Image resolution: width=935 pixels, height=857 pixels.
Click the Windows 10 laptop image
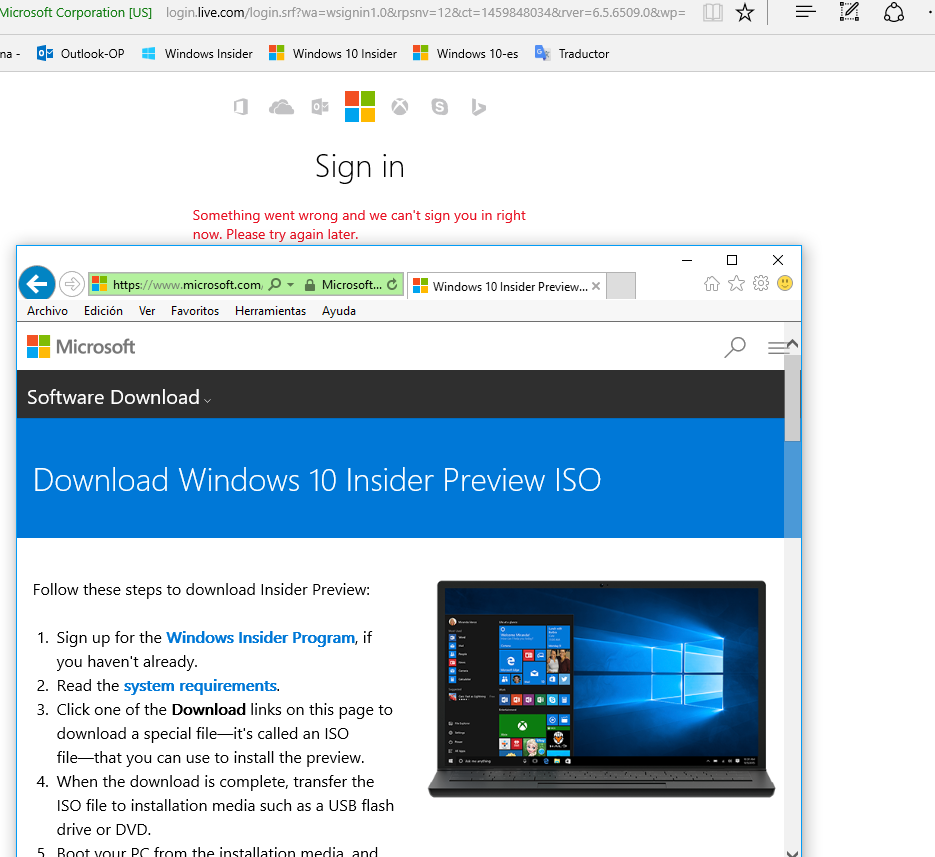(602, 689)
